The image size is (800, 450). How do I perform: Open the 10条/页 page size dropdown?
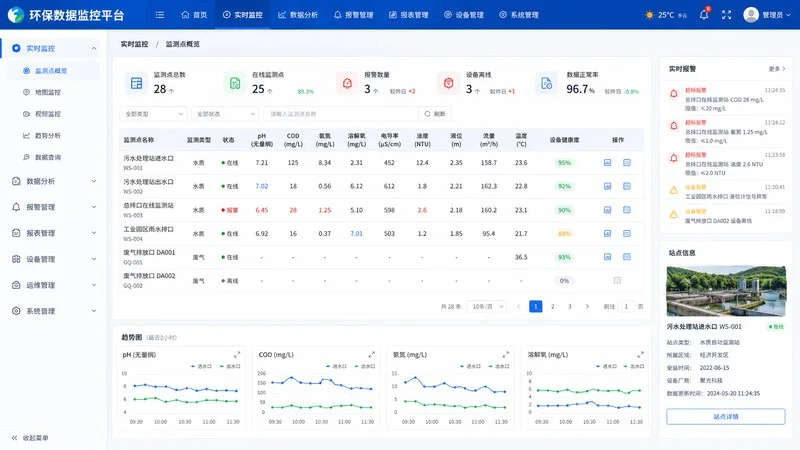click(486, 306)
